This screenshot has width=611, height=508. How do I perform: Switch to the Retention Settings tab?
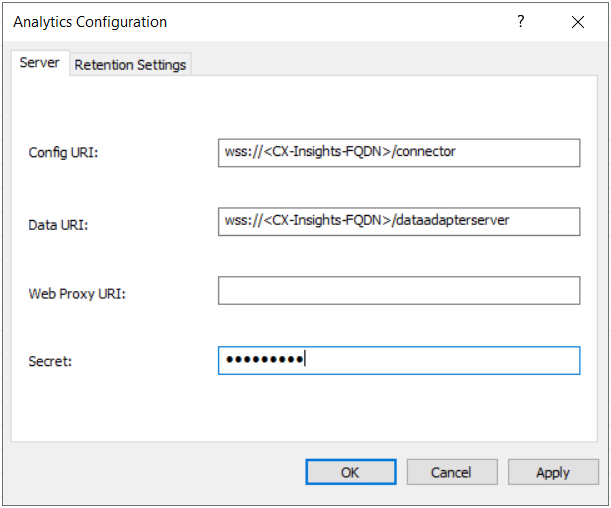coord(130,64)
